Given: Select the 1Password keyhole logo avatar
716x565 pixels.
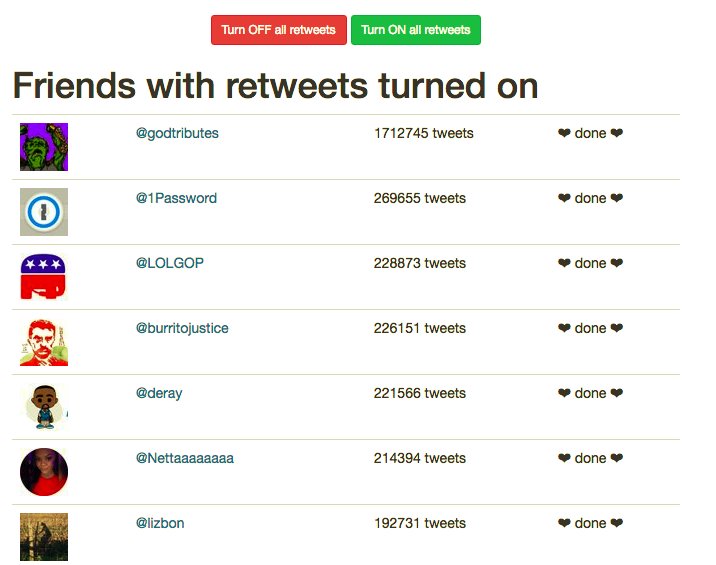Looking at the screenshot, I should coord(44,212).
